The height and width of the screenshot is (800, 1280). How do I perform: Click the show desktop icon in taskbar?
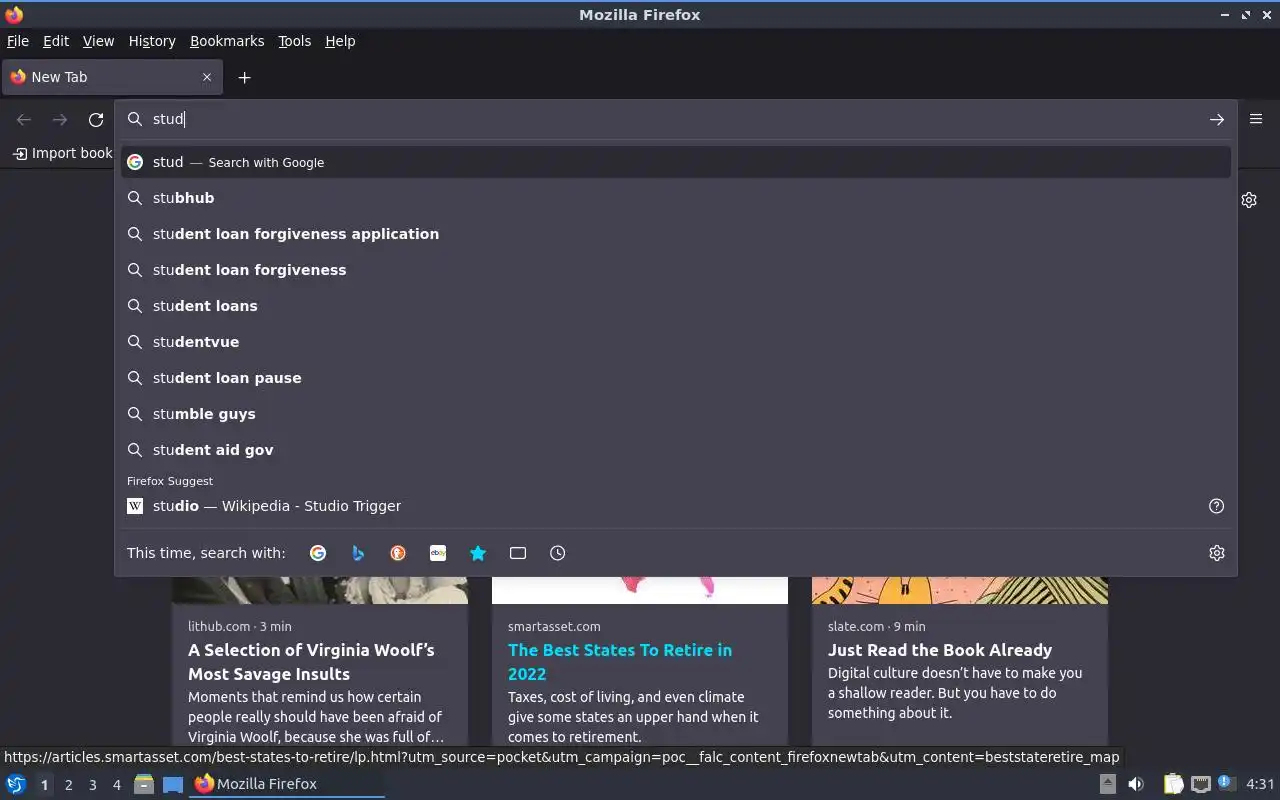[173, 784]
